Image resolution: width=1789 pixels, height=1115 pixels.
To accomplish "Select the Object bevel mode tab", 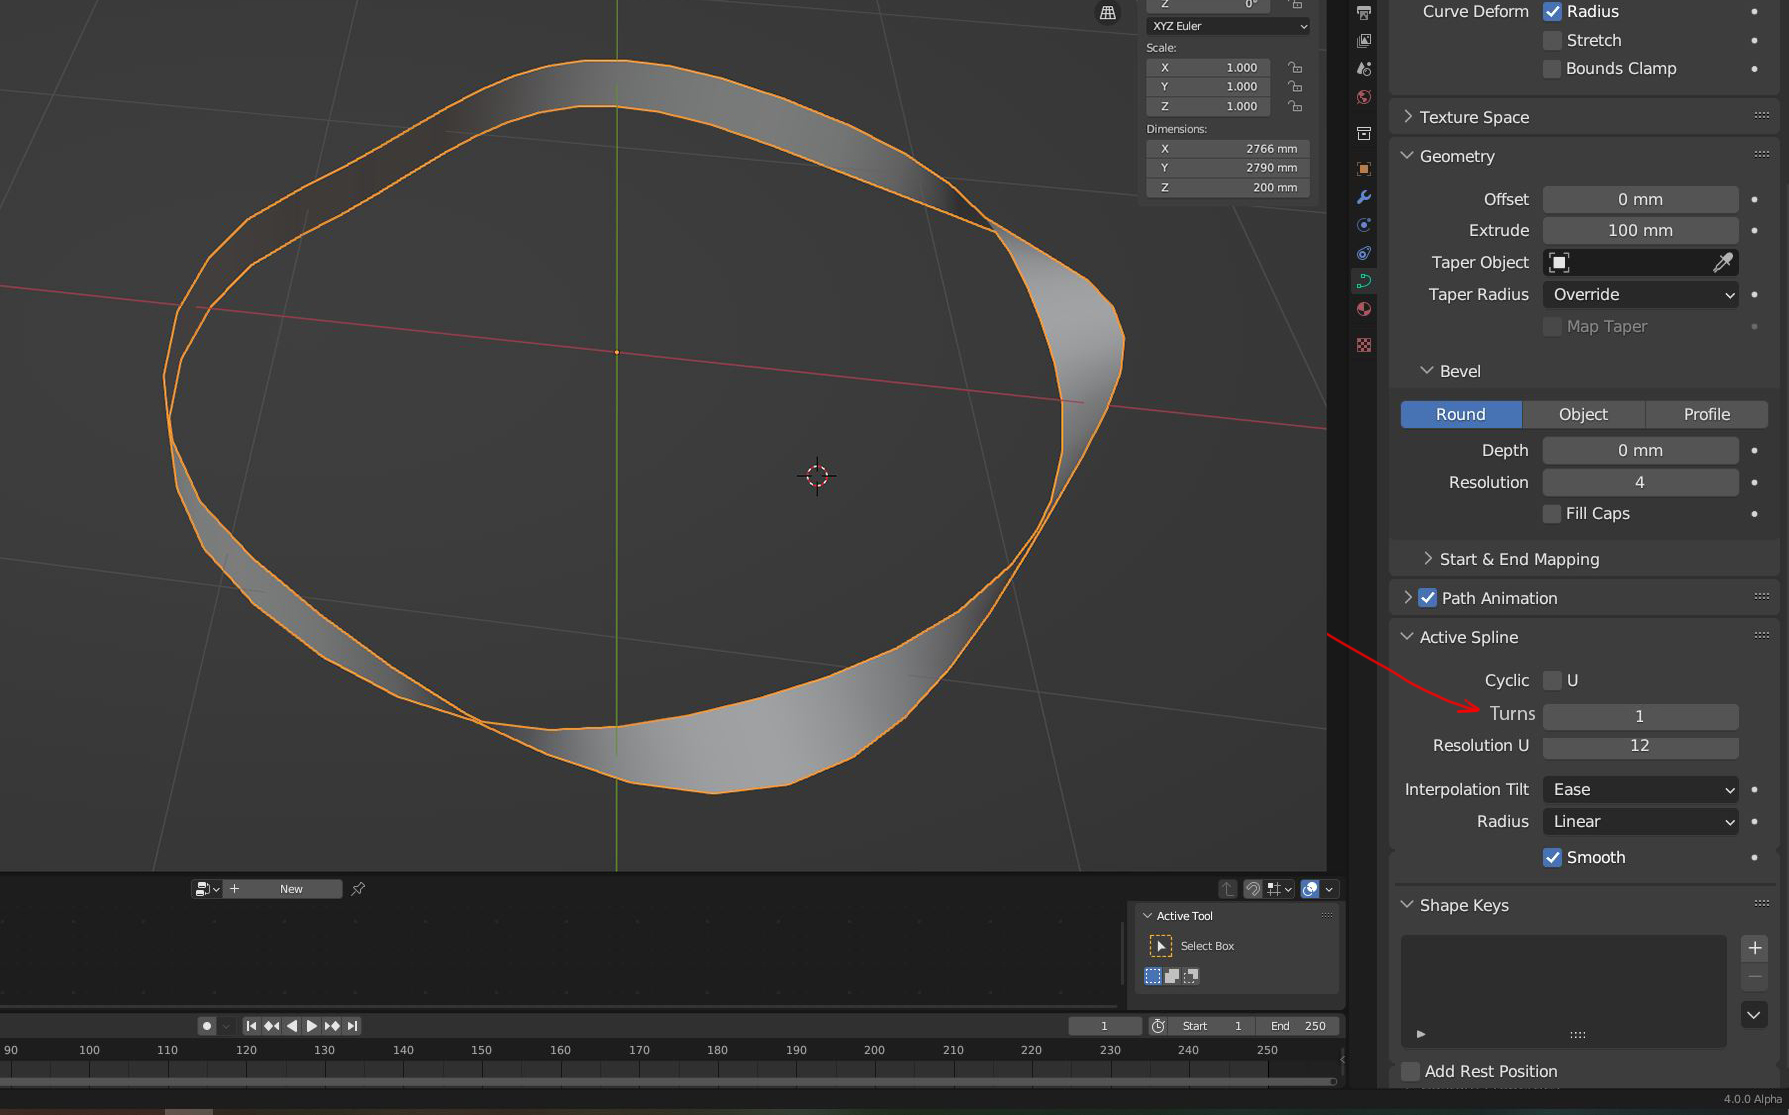I will tap(1583, 414).
